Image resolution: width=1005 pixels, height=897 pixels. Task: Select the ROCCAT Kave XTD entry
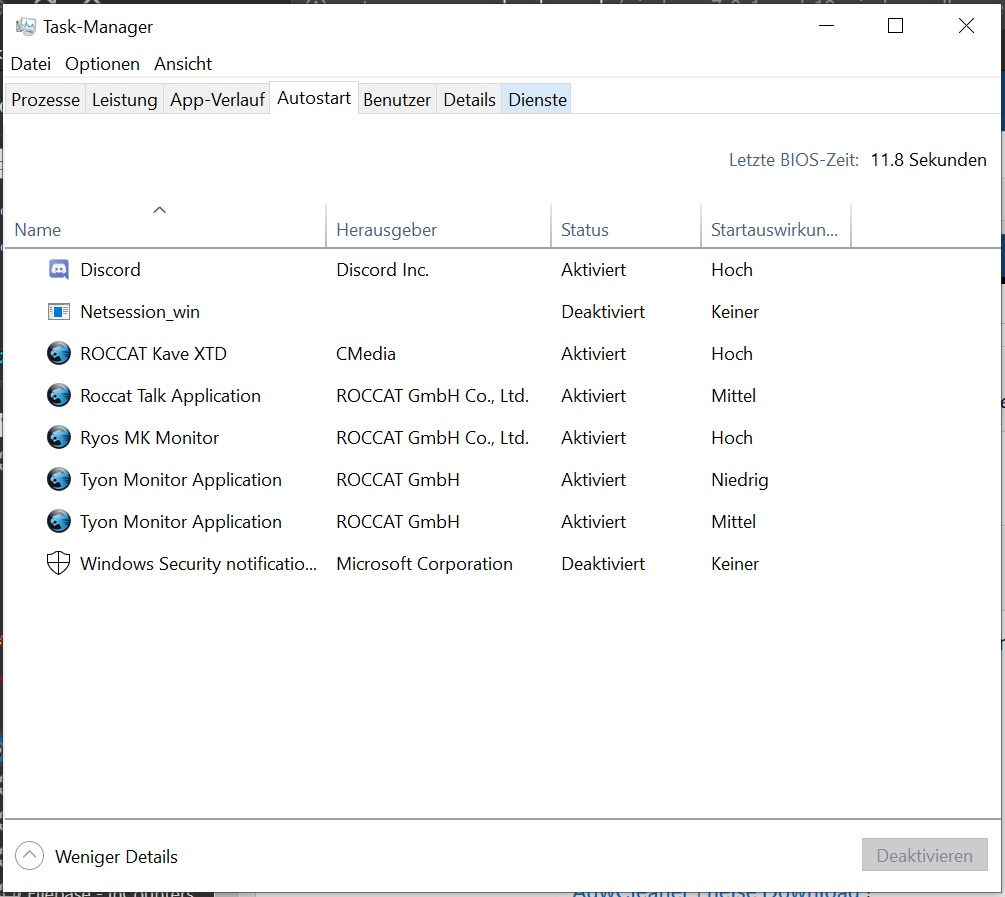click(x=153, y=353)
